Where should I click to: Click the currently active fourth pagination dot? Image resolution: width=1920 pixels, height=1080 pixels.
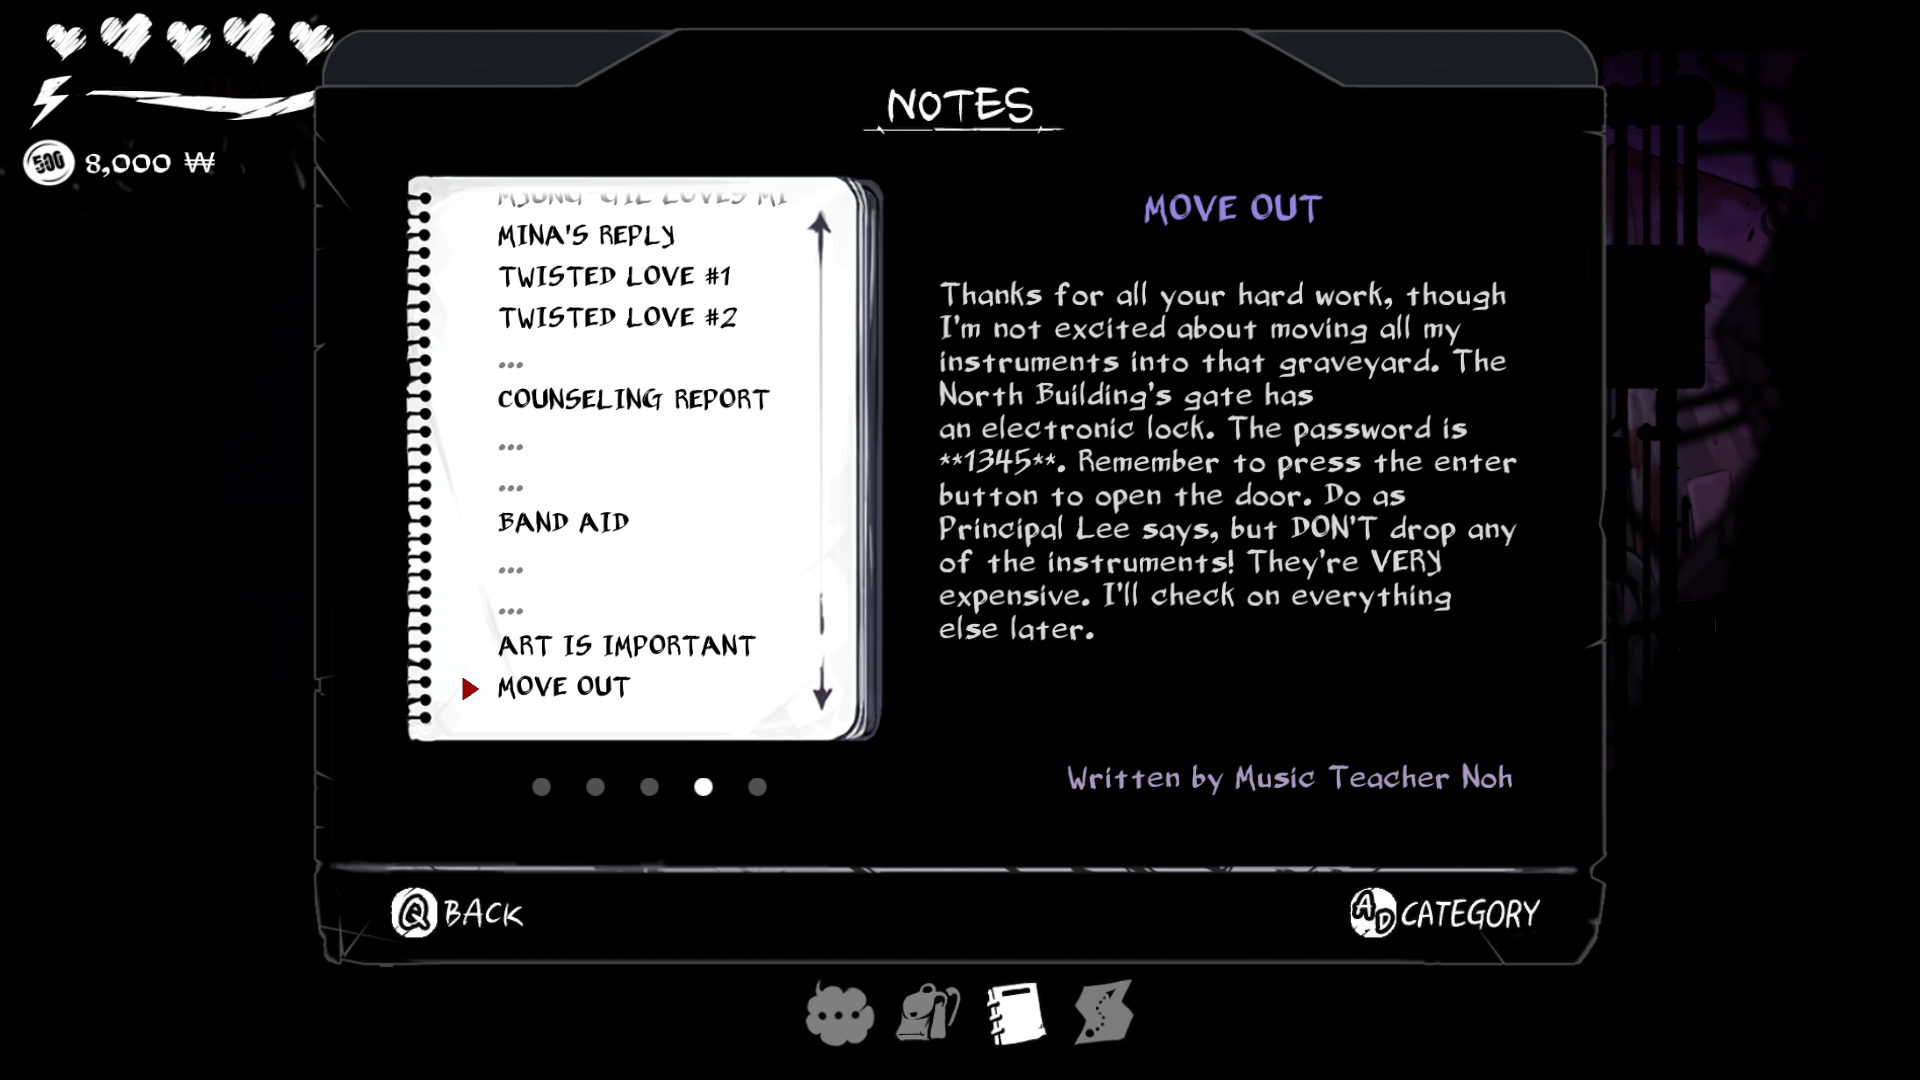[702, 786]
